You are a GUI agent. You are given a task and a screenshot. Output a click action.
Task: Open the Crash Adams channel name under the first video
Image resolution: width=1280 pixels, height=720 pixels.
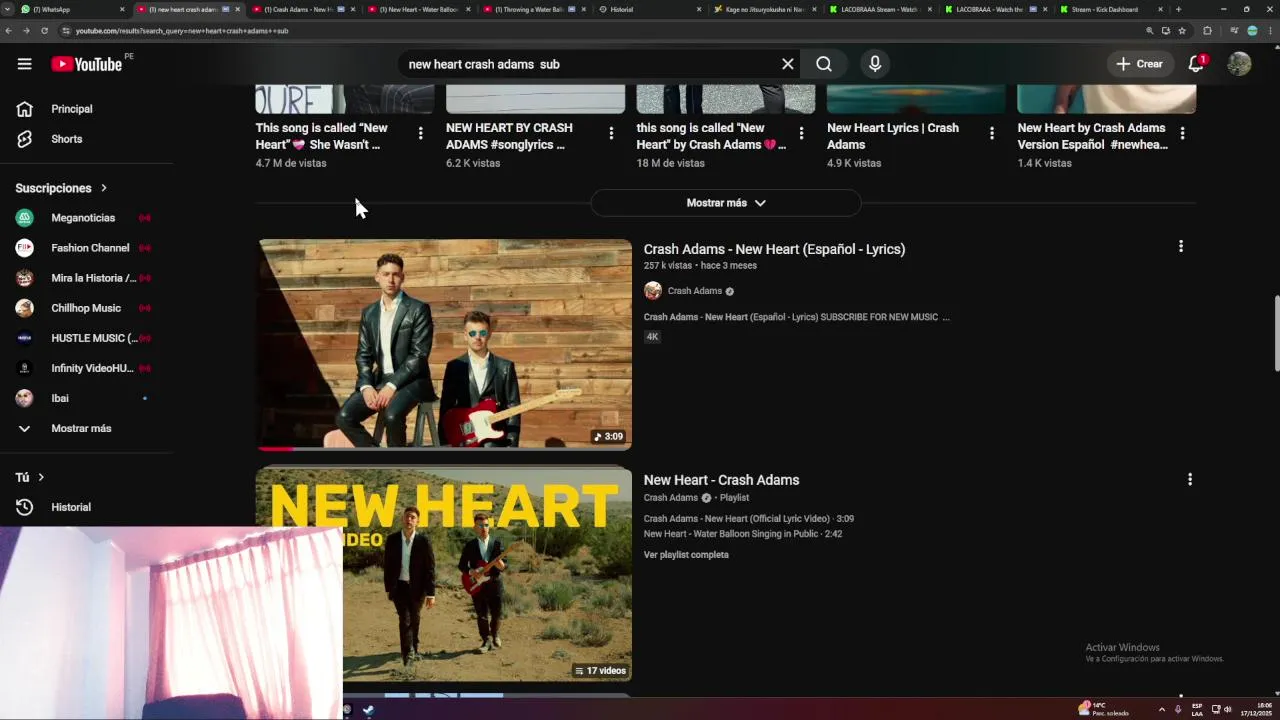[694, 291]
